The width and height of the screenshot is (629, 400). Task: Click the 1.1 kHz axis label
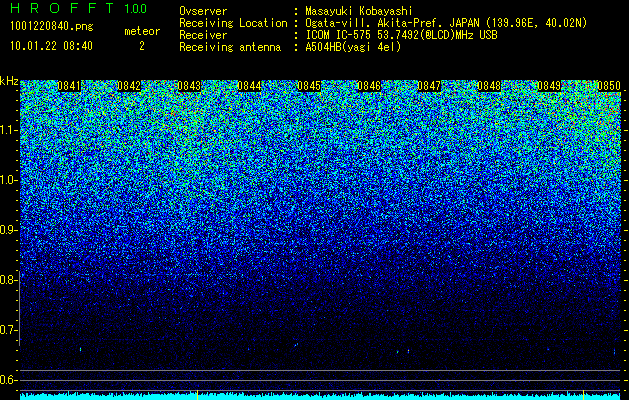point(8,130)
